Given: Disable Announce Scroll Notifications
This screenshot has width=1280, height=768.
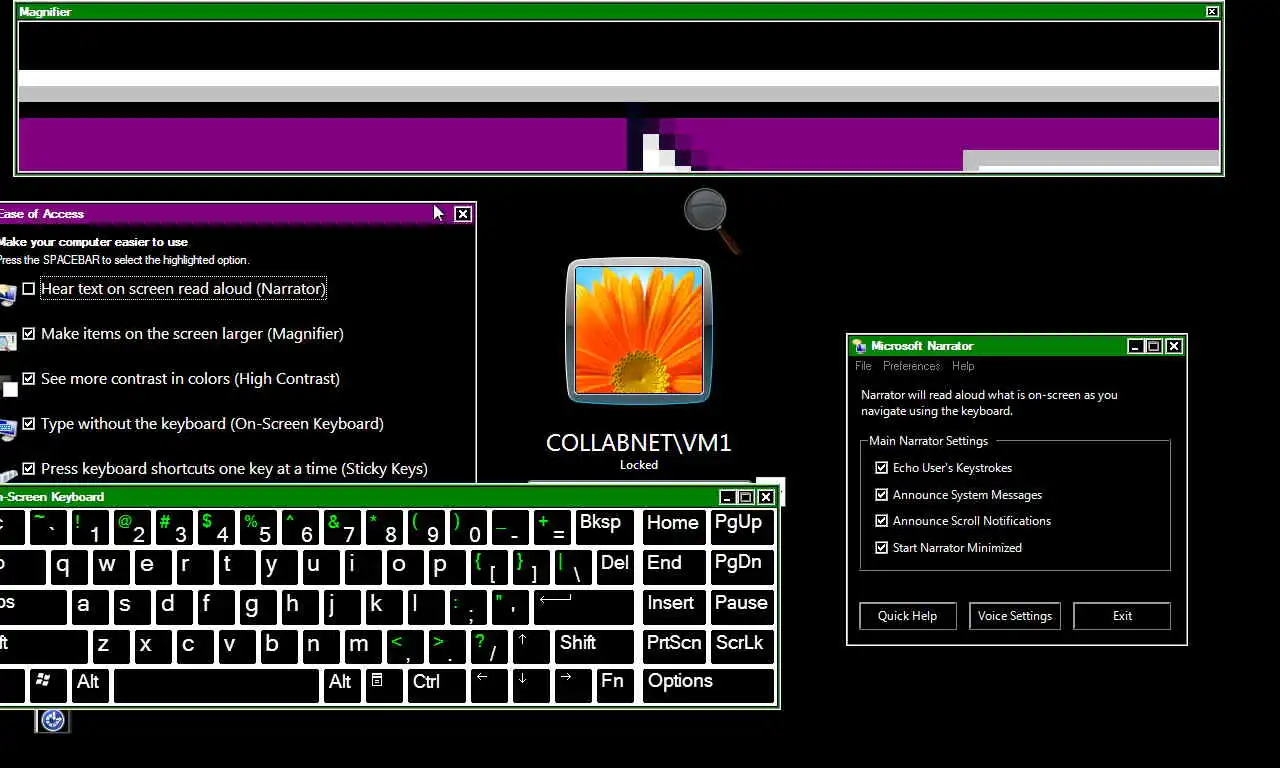Looking at the screenshot, I should pos(881,521).
